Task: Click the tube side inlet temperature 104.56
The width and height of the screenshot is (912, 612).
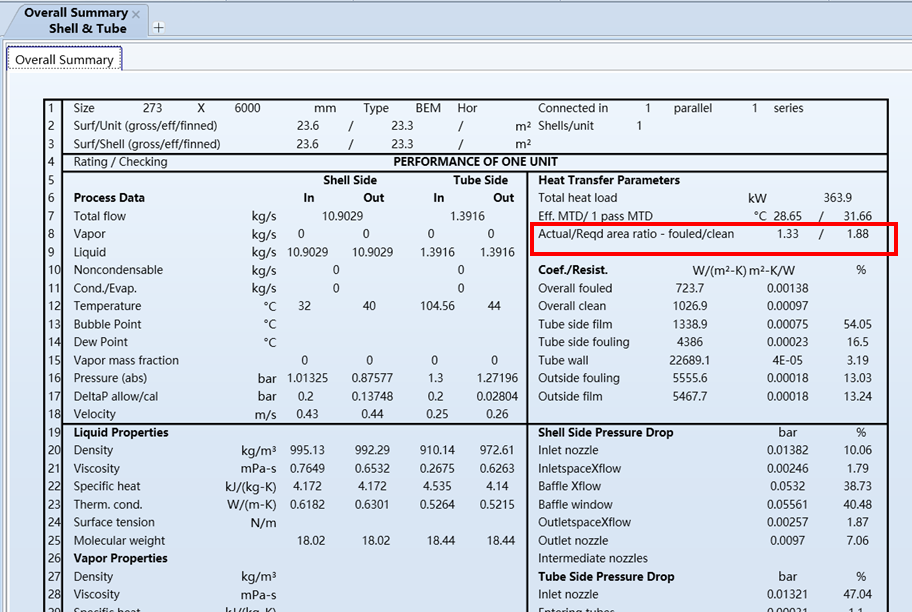Action: point(437,306)
